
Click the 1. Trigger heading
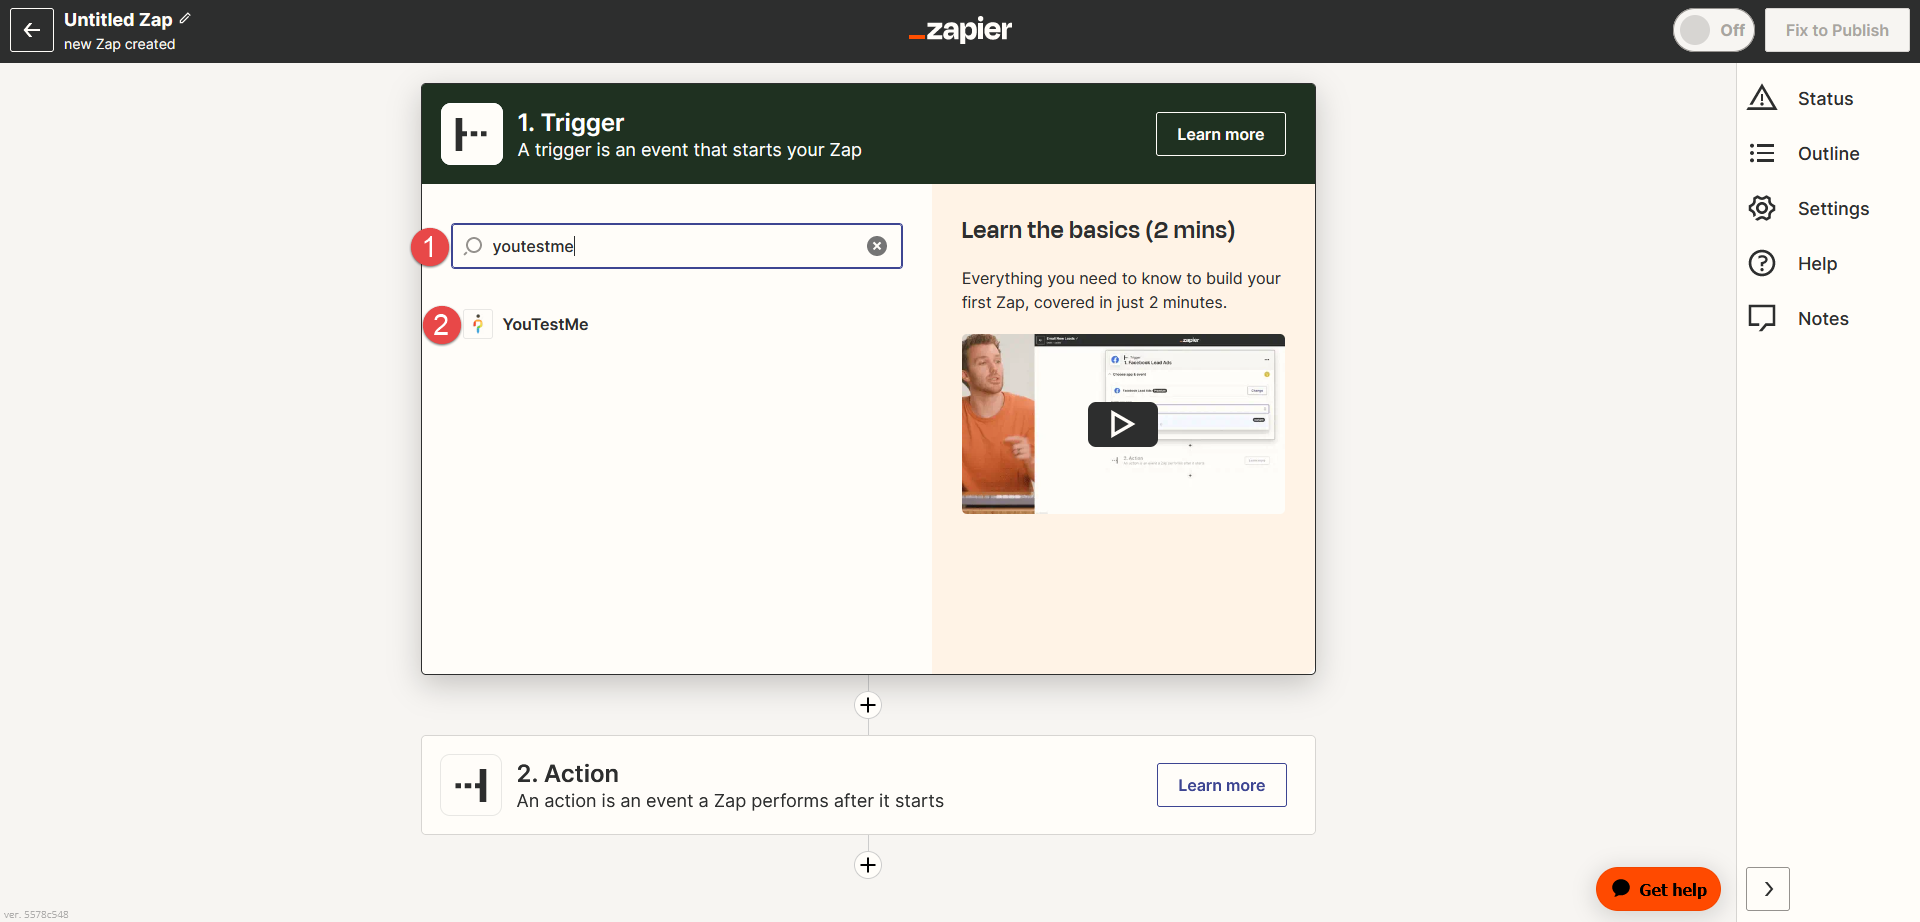point(570,122)
